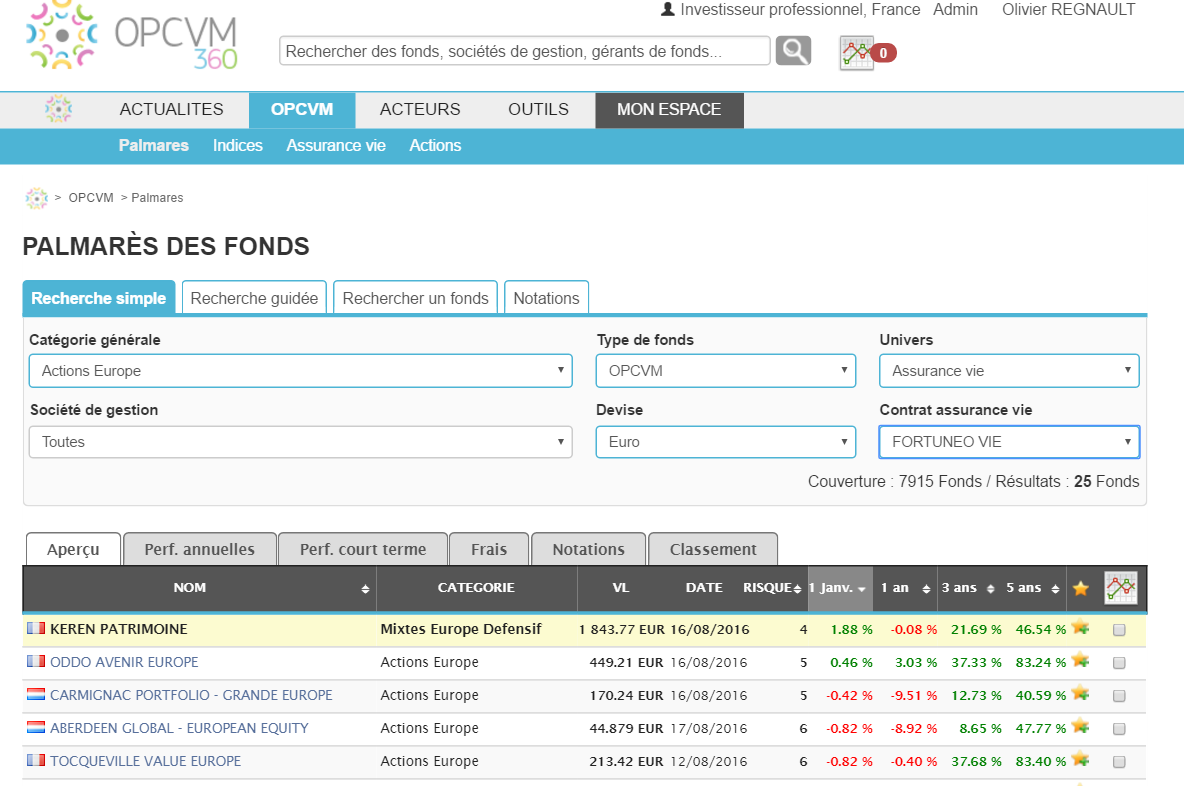
Task: Click French flag beside TOCQUEVILLE VALUE EUROPE
Action: pyautogui.click(x=36, y=760)
